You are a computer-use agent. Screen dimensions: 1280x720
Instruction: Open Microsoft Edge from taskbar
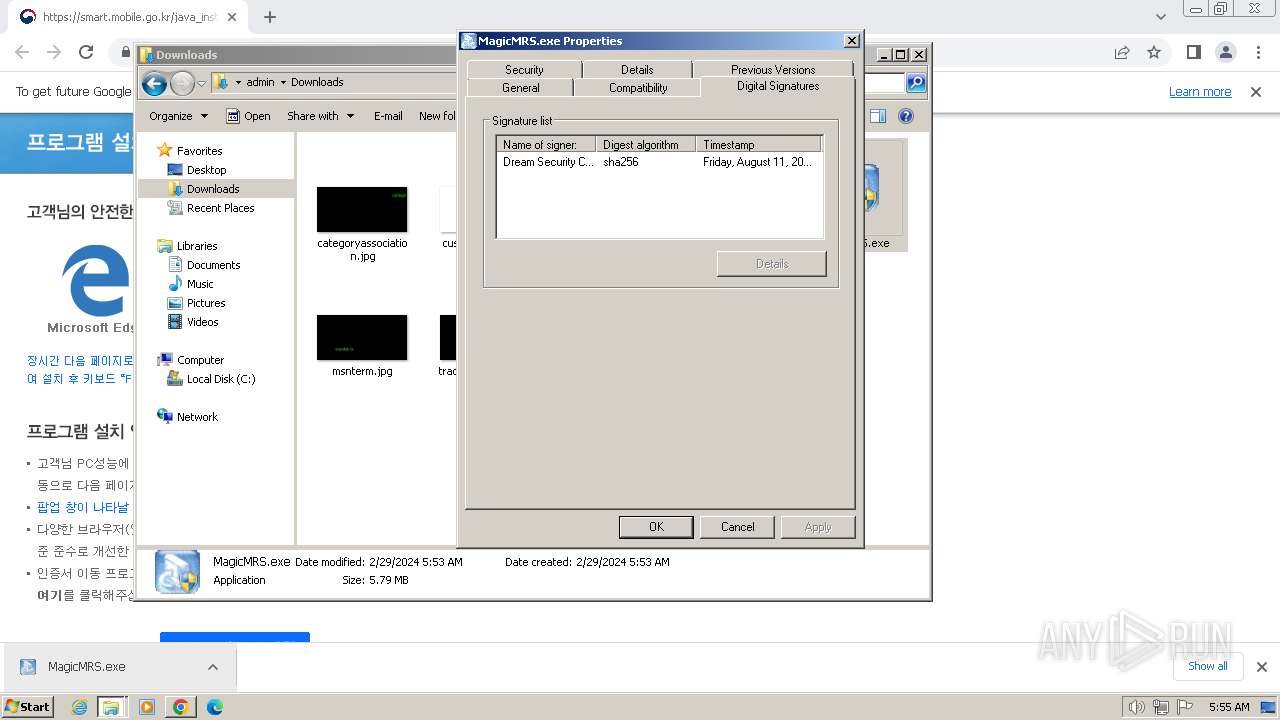click(214, 707)
